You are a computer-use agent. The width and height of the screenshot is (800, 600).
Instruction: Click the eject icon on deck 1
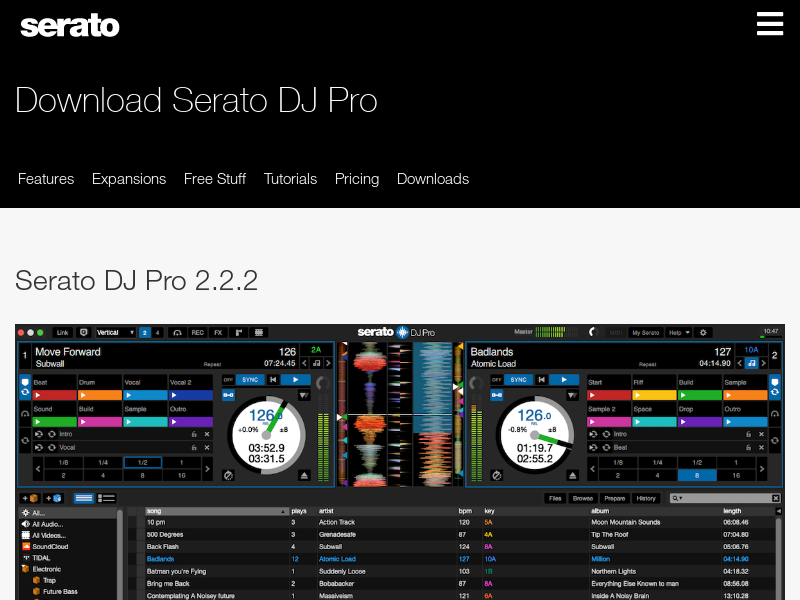(304, 476)
